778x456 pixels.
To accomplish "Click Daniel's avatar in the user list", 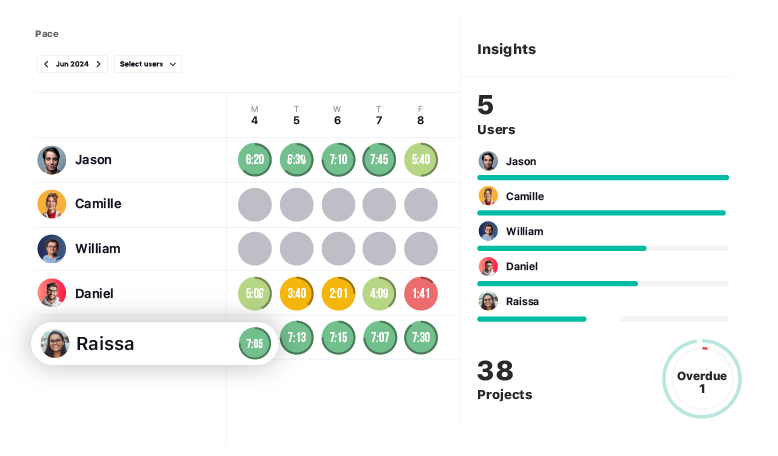I will tap(52, 293).
